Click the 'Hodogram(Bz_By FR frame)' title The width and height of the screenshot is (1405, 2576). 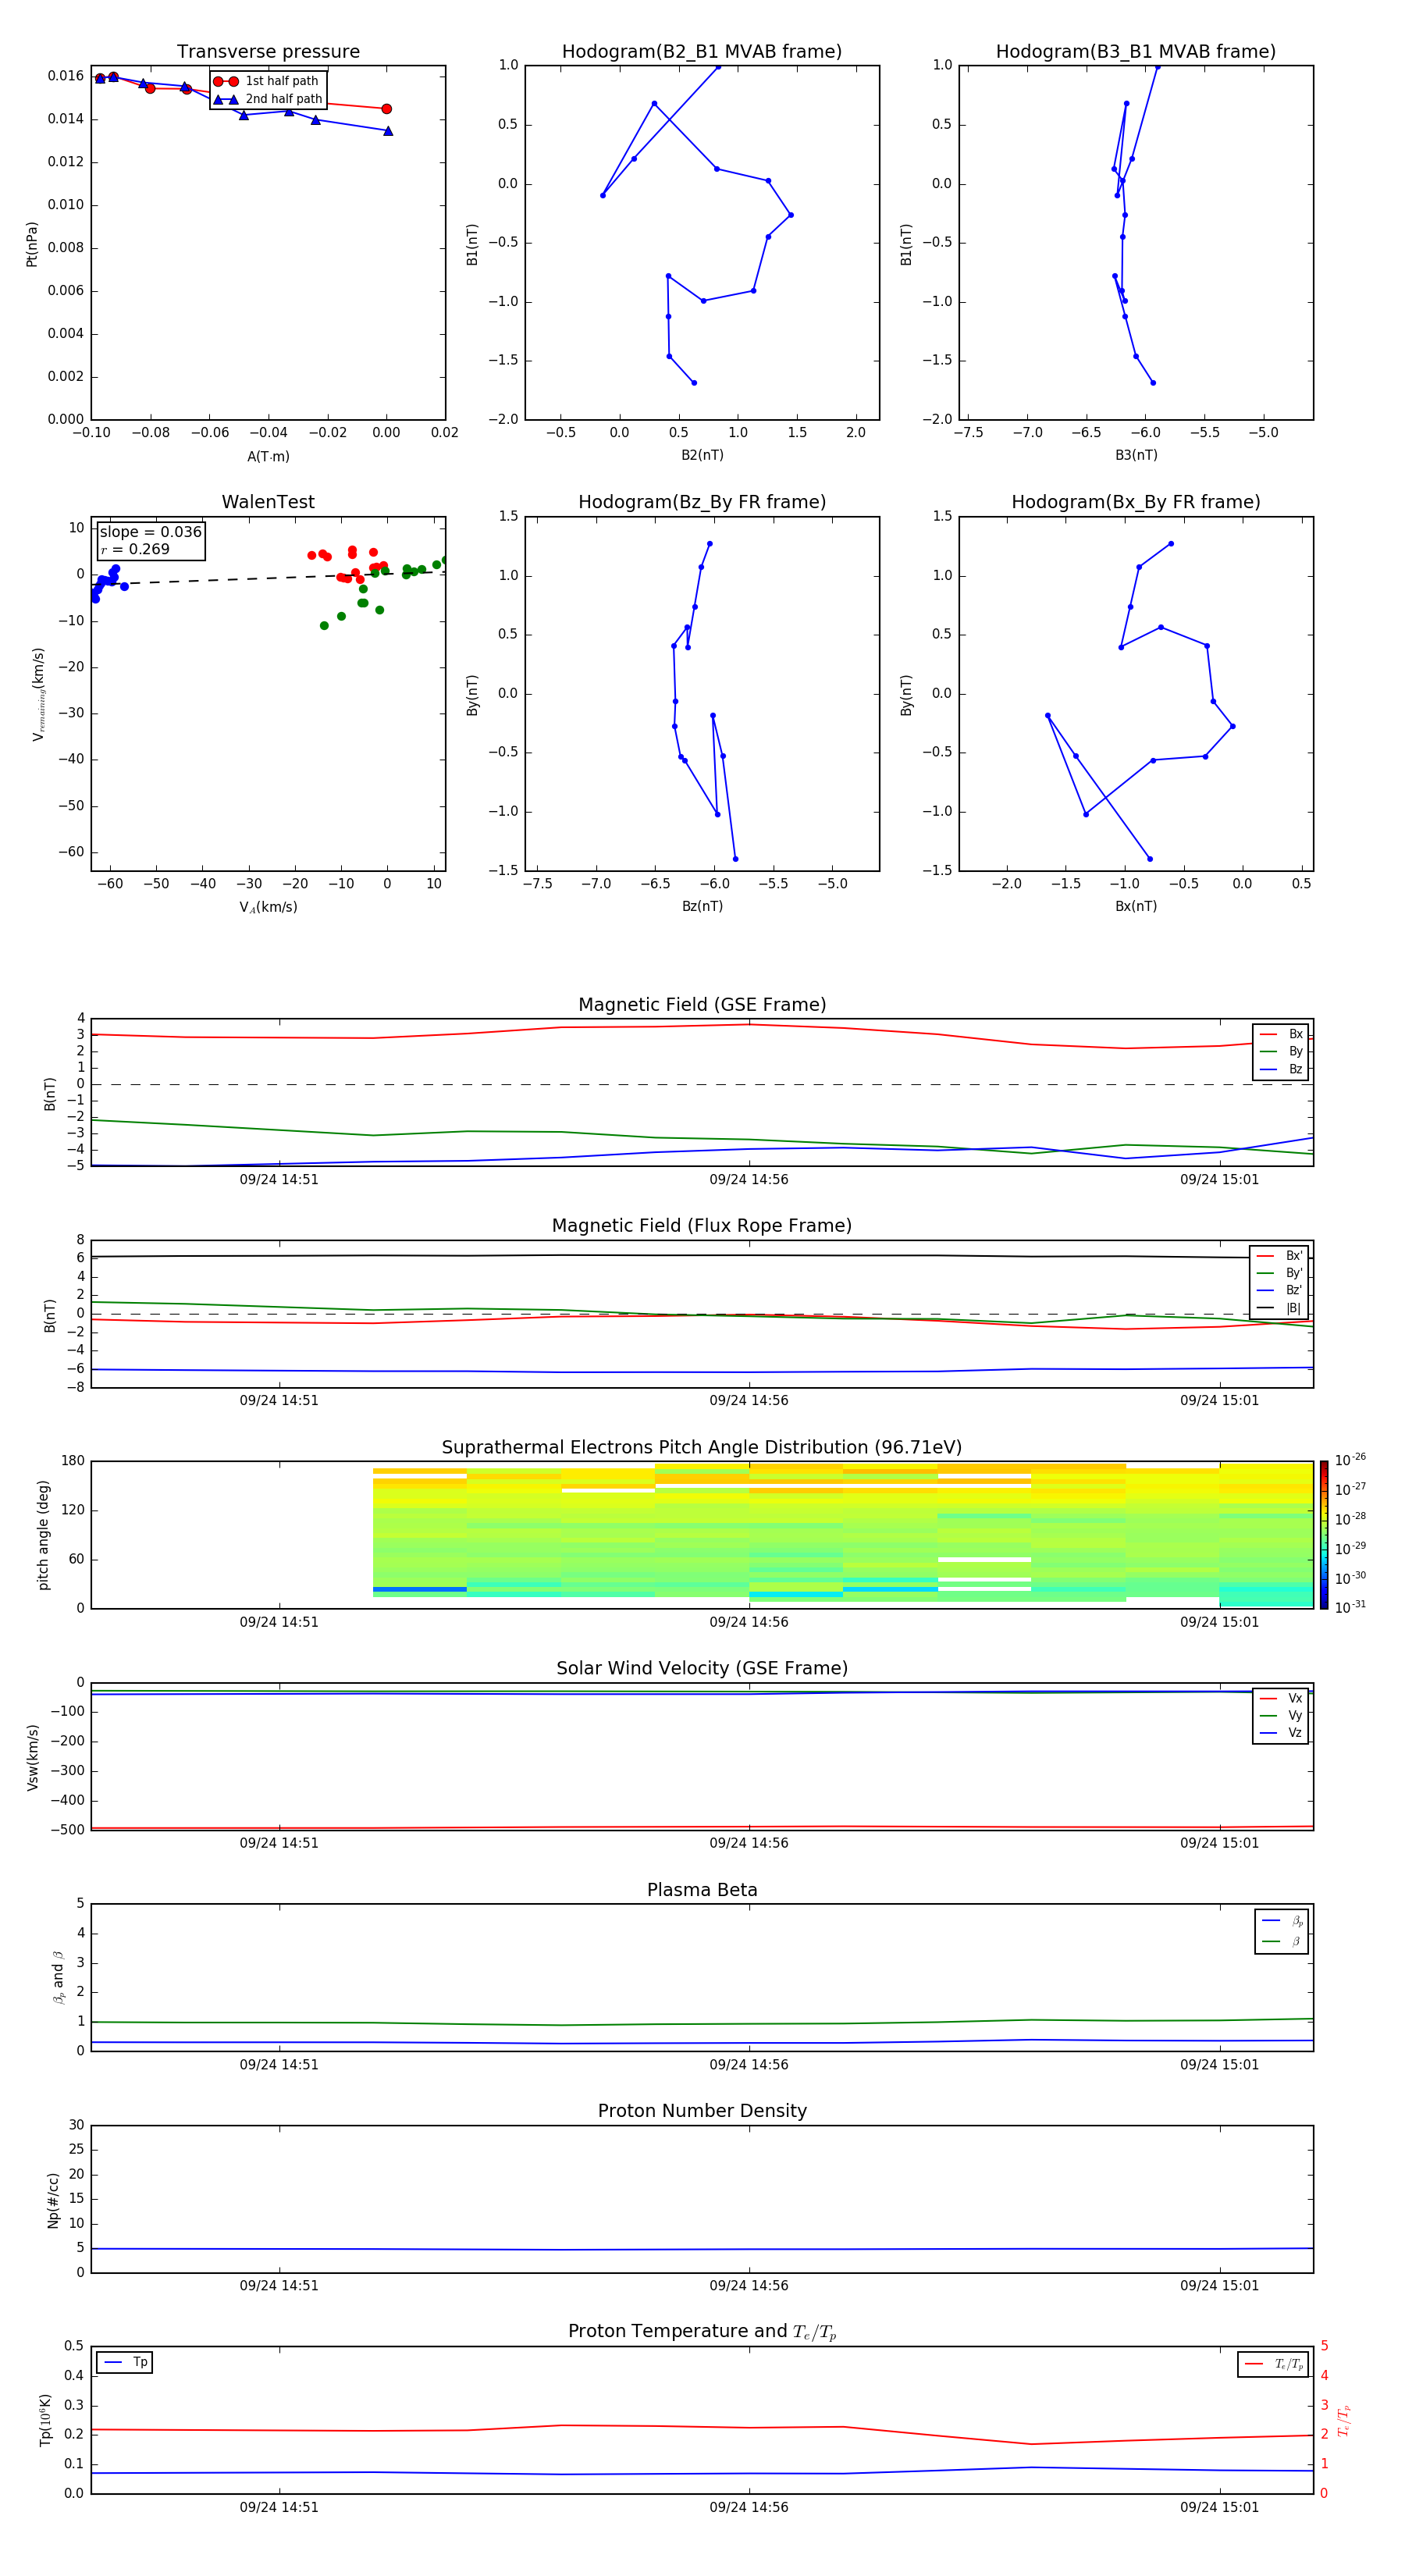pos(702,502)
